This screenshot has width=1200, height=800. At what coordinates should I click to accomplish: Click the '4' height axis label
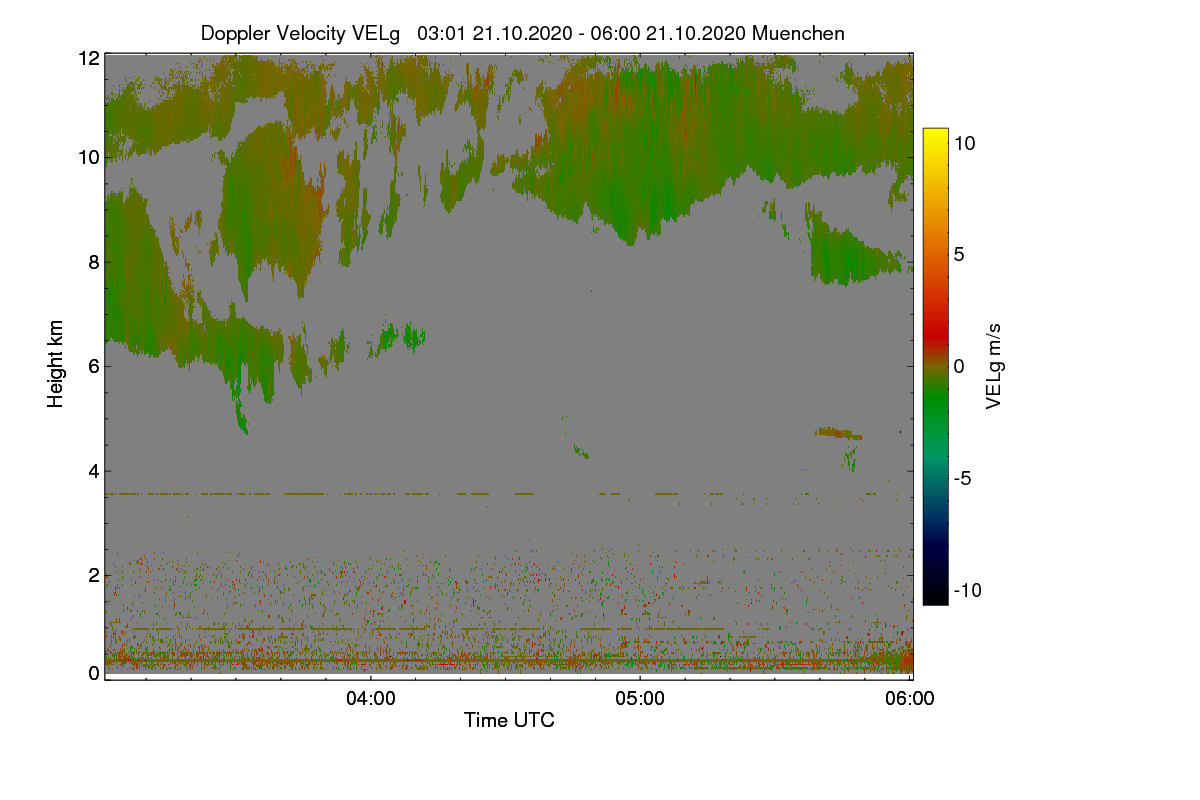pos(93,470)
